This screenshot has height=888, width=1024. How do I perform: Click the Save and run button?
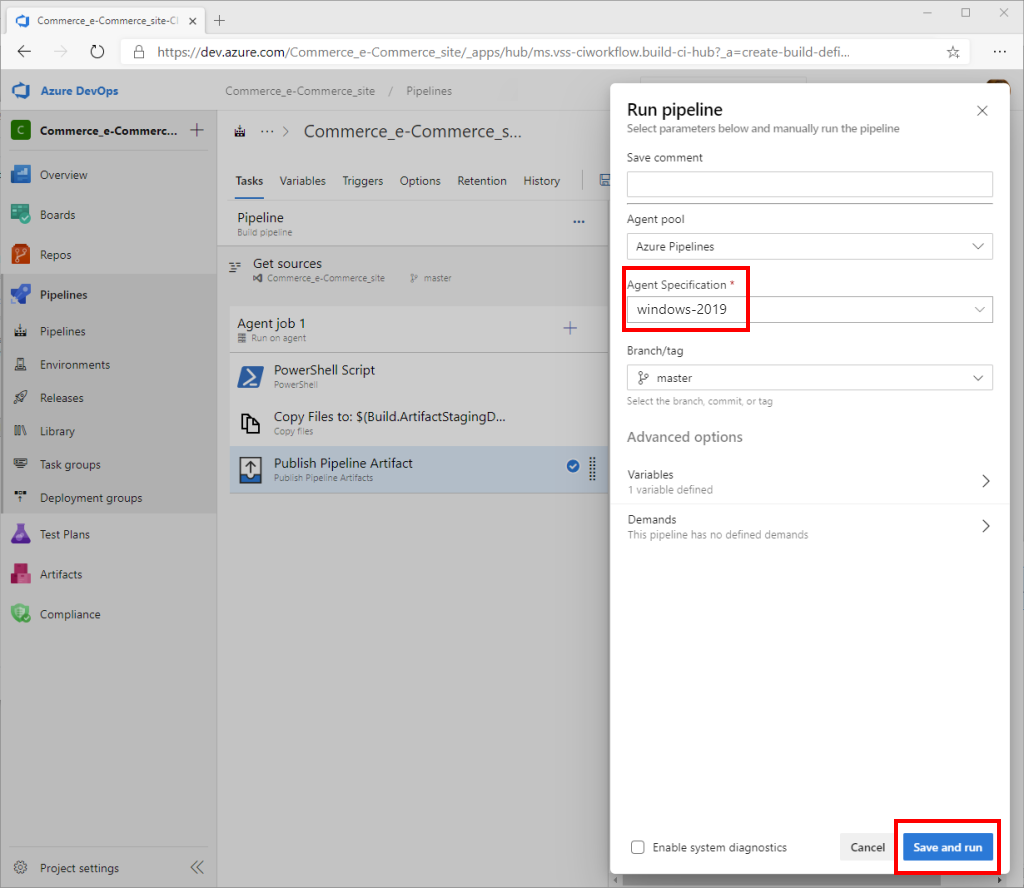coord(947,847)
